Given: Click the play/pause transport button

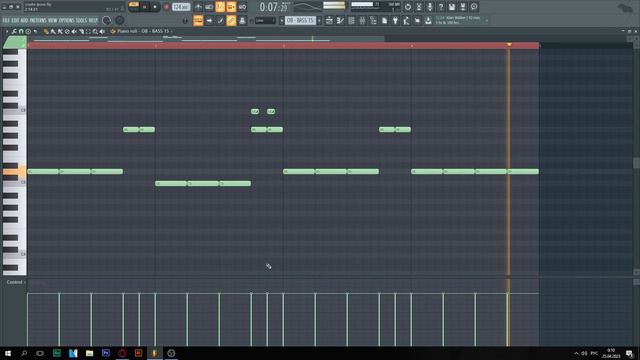Looking at the screenshot, I should pyautogui.click(x=144, y=7).
